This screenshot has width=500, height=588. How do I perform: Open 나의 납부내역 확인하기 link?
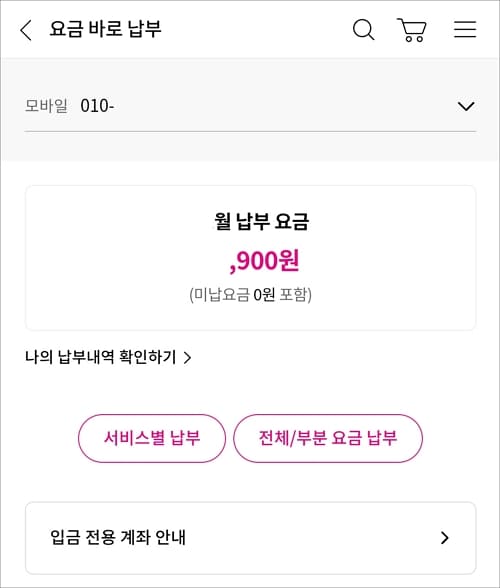101,357
